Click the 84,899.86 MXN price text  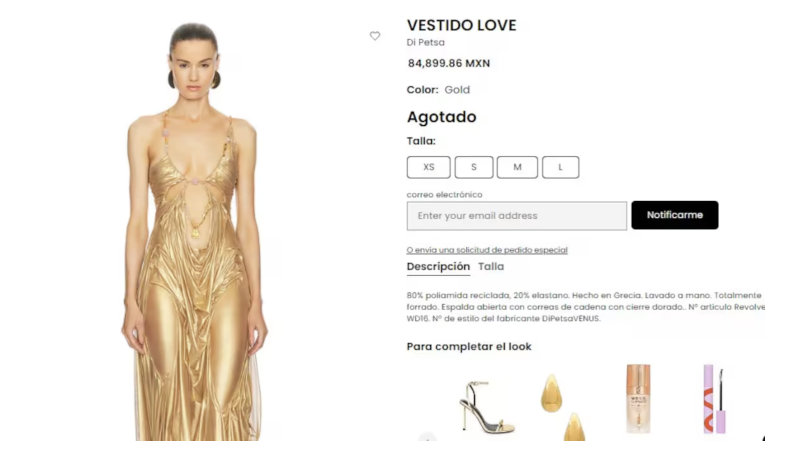click(449, 63)
